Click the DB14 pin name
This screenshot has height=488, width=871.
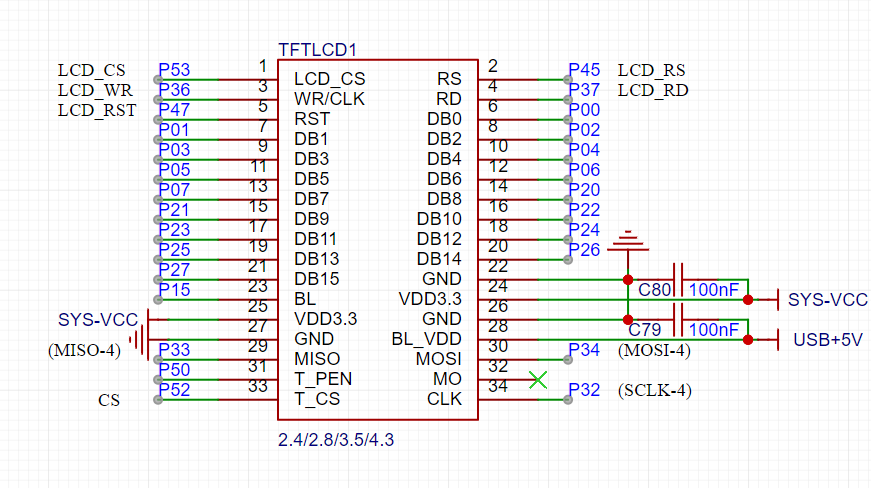[439, 259]
